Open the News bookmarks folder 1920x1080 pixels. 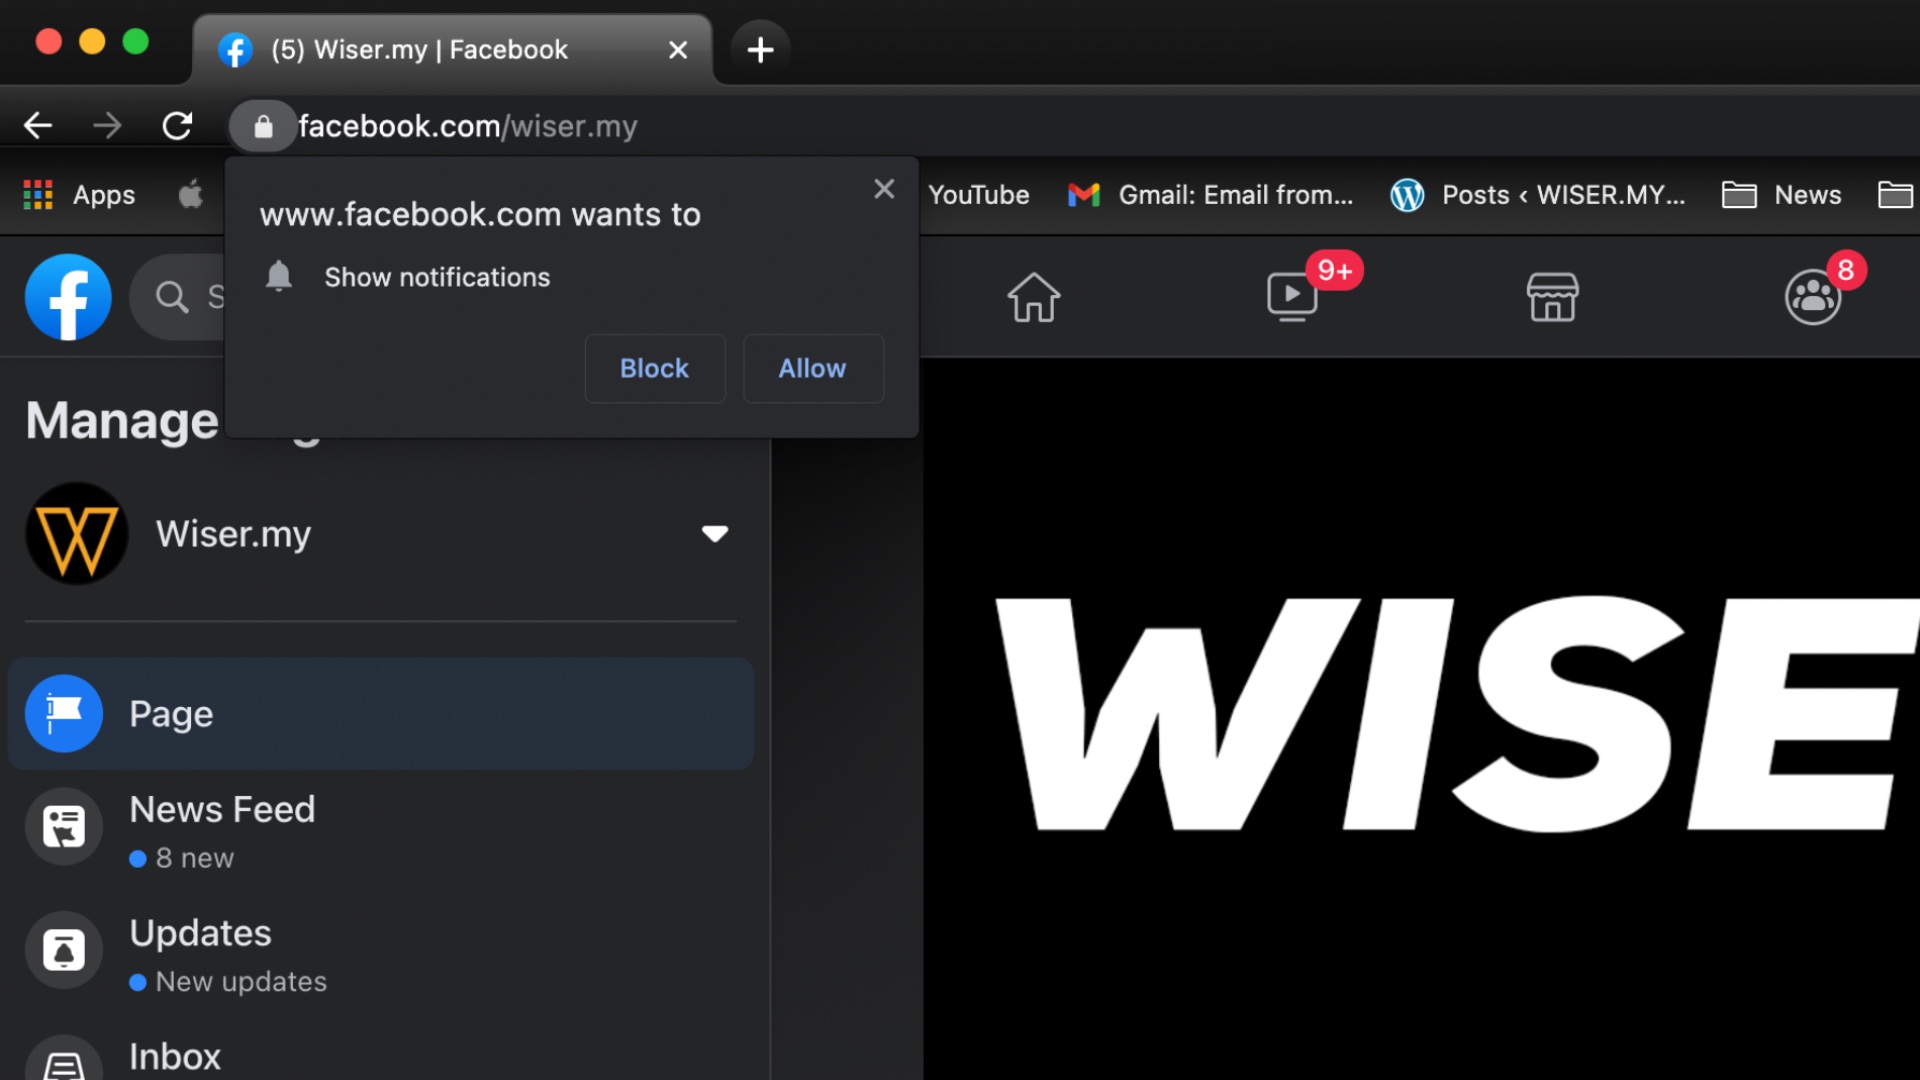[x=1782, y=195]
